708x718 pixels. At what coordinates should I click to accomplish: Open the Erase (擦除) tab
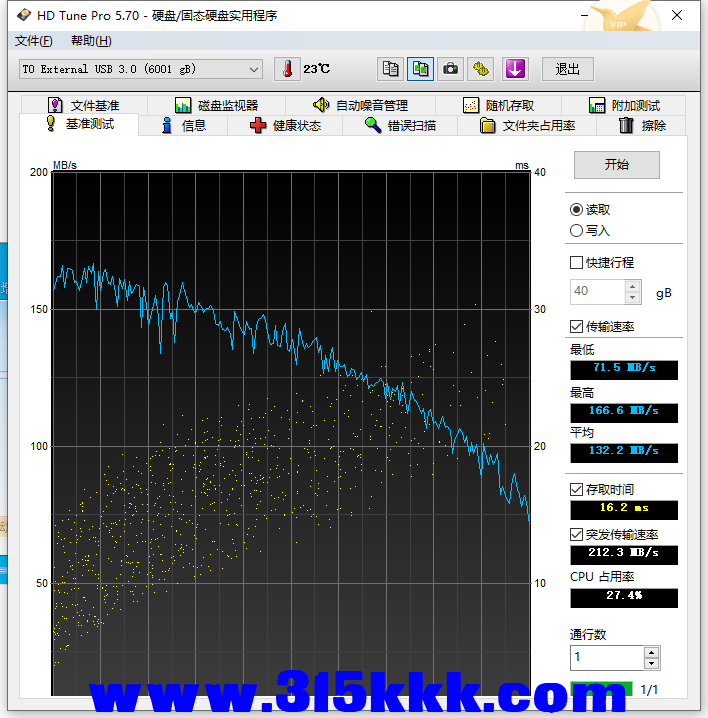pos(641,126)
